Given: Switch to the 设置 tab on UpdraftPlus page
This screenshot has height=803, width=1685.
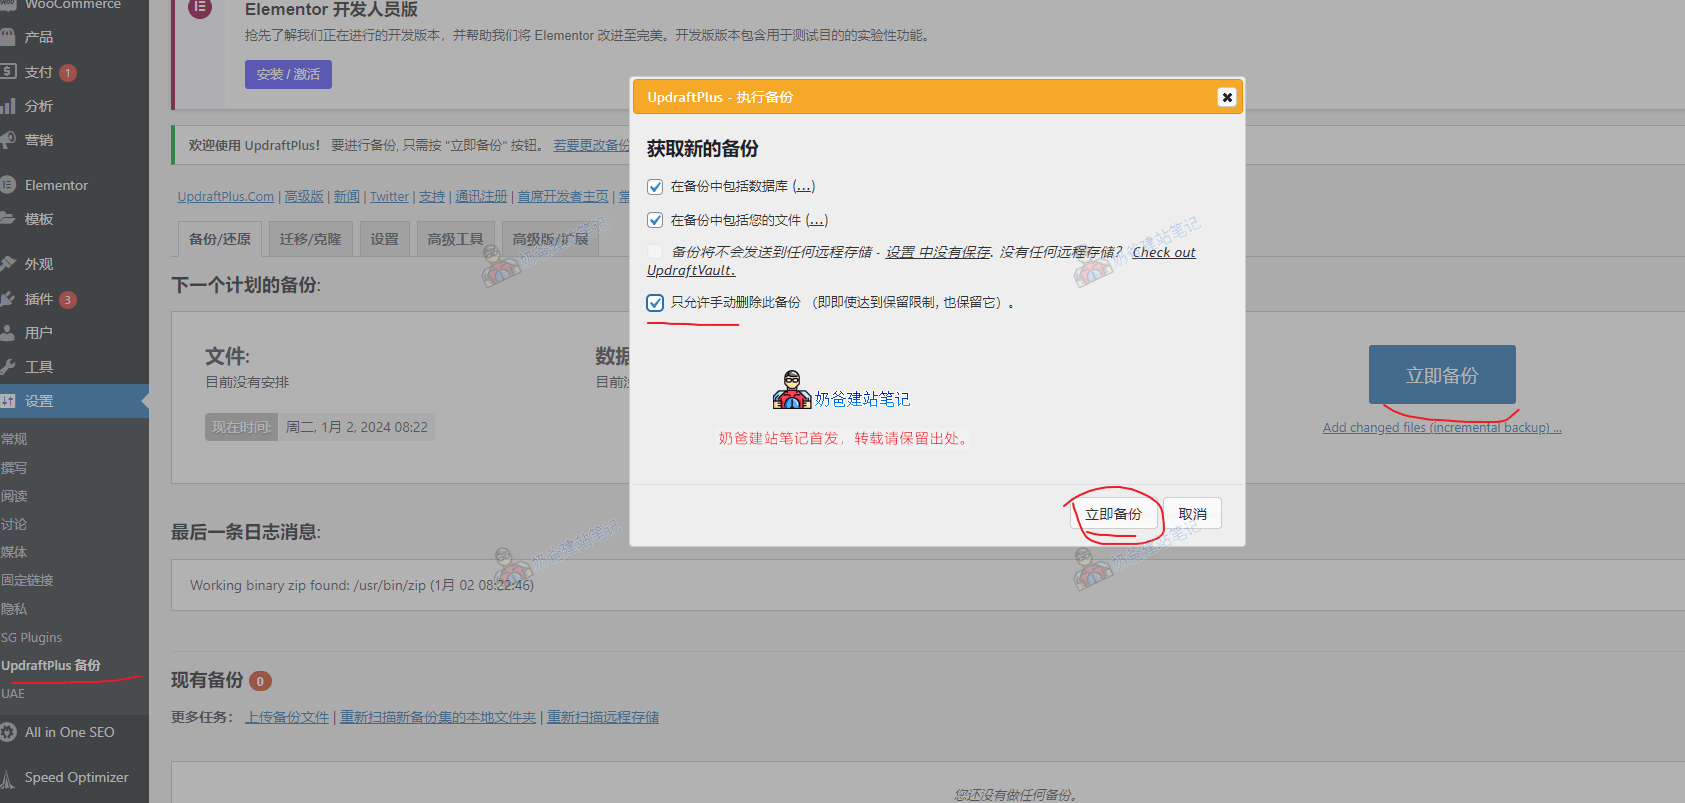Looking at the screenshot, I should click(x=384, y=239).
